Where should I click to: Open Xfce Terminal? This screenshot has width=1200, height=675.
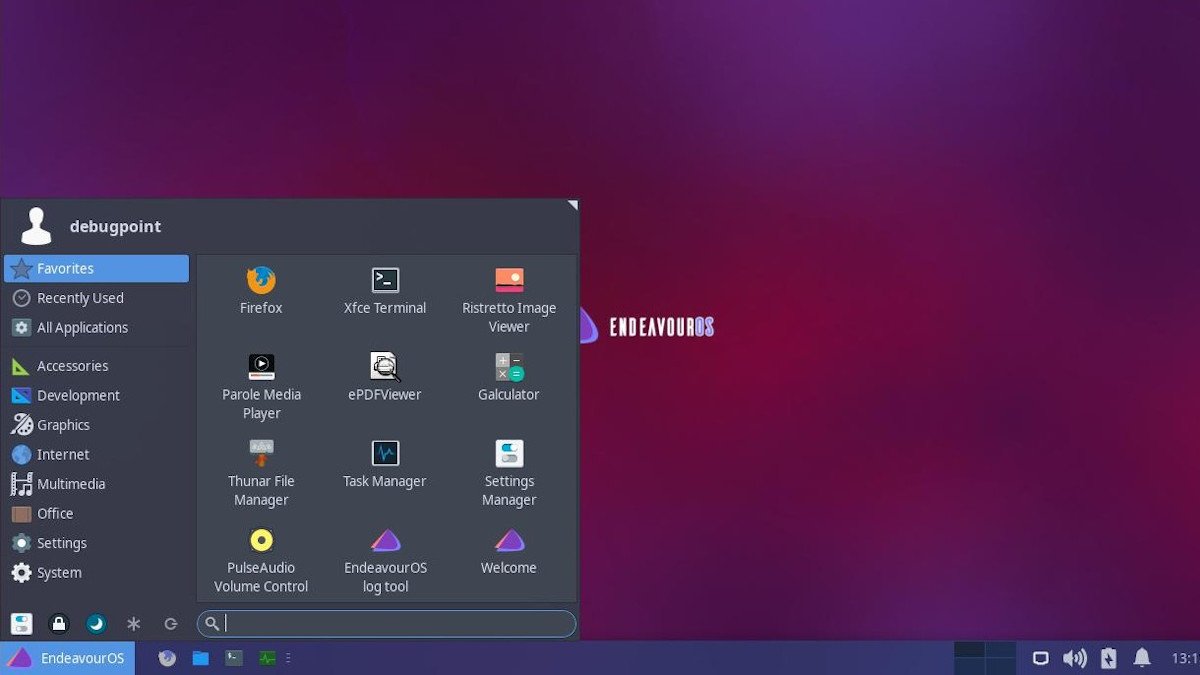click(384, 290)
